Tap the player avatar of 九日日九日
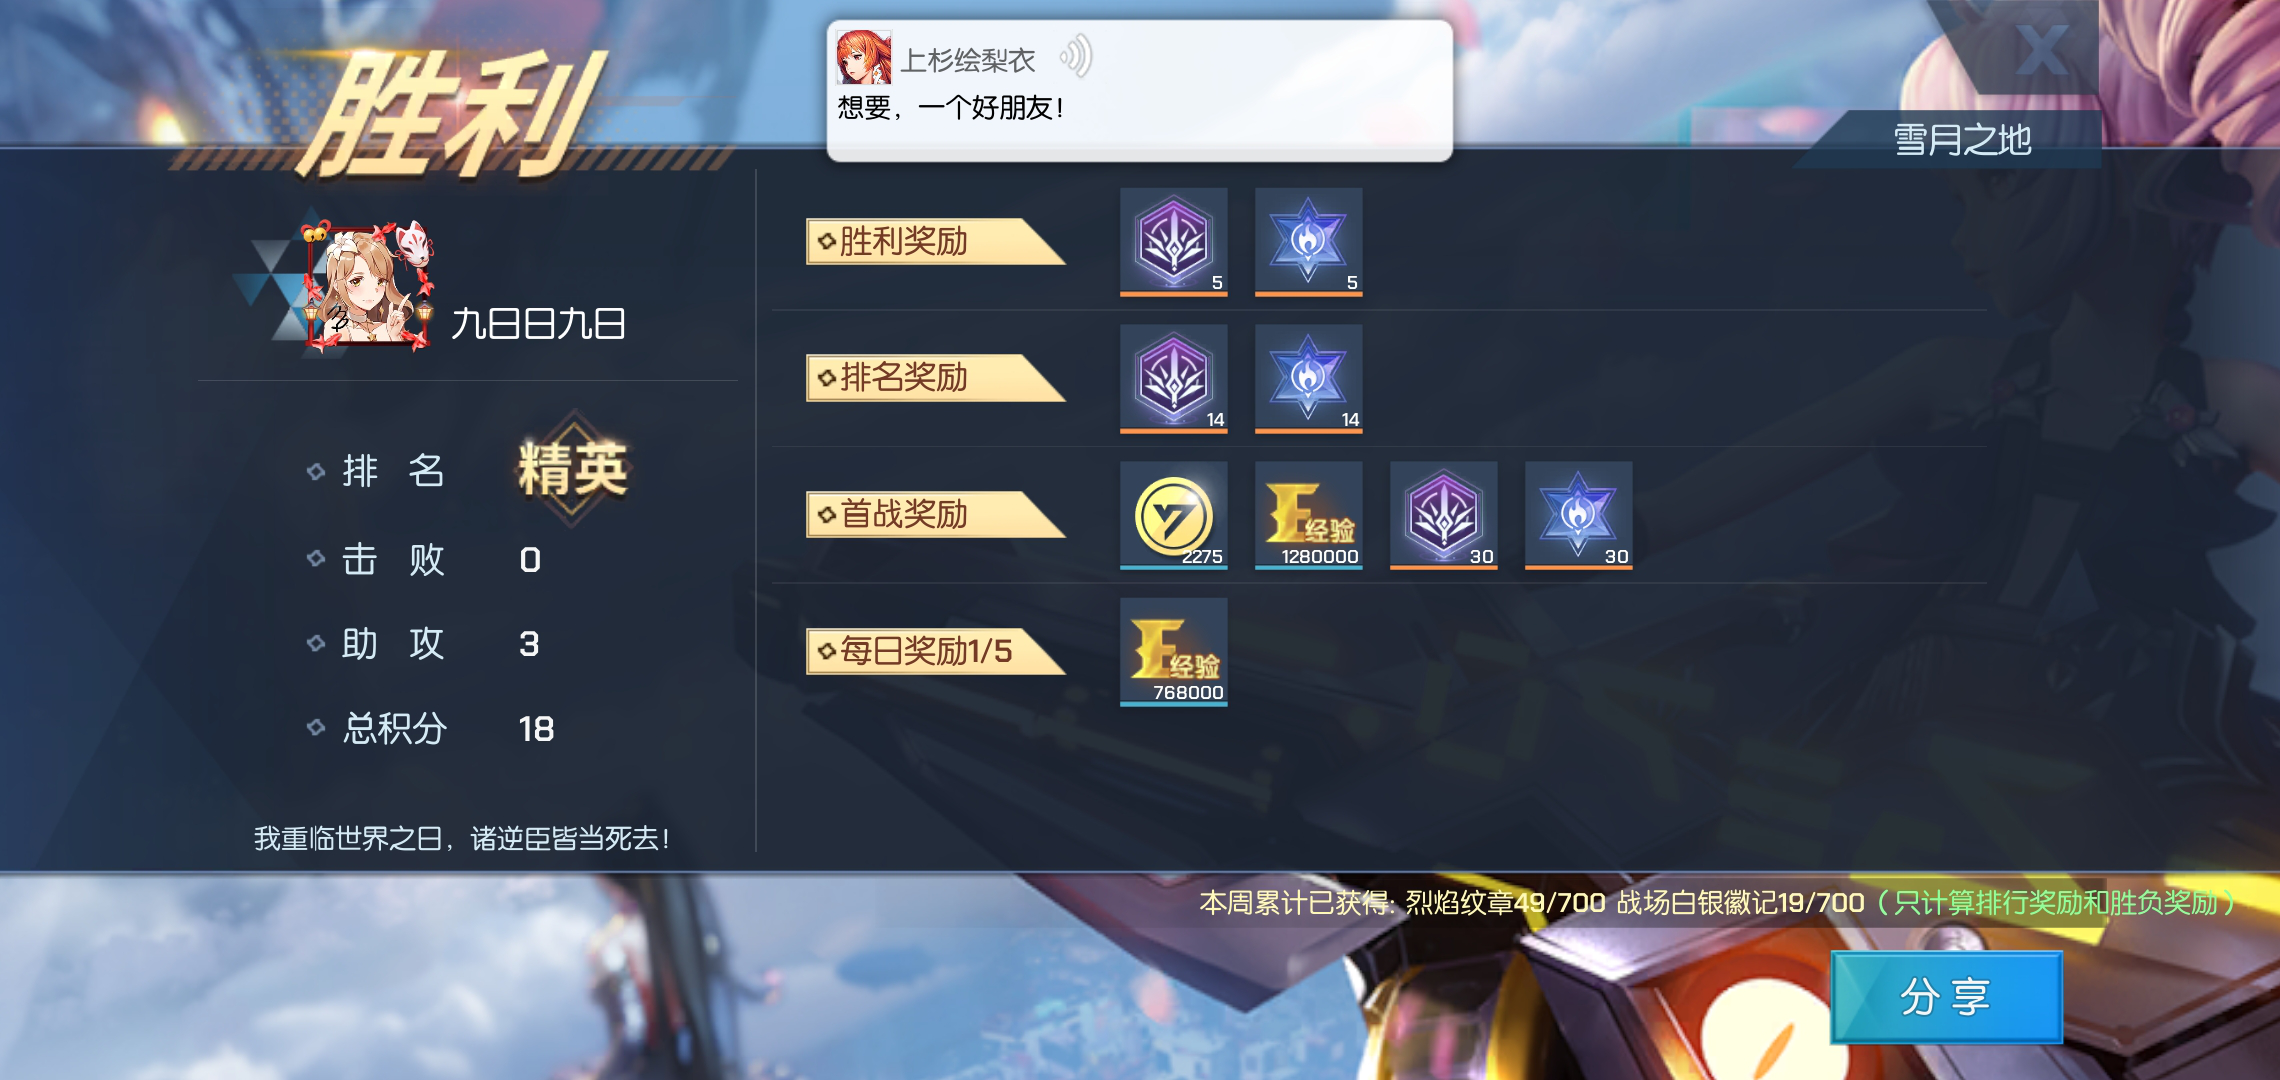Image resolution: width=2280 pixels, height=1080 pixels. click(367, 287)
